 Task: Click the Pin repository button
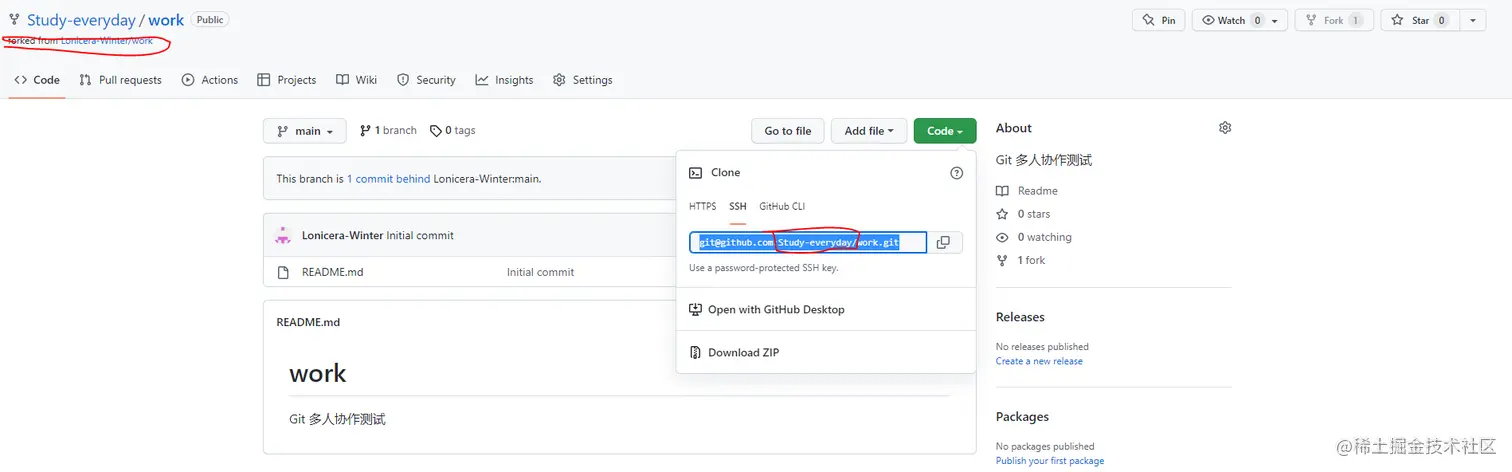[x=1158, y=20]
